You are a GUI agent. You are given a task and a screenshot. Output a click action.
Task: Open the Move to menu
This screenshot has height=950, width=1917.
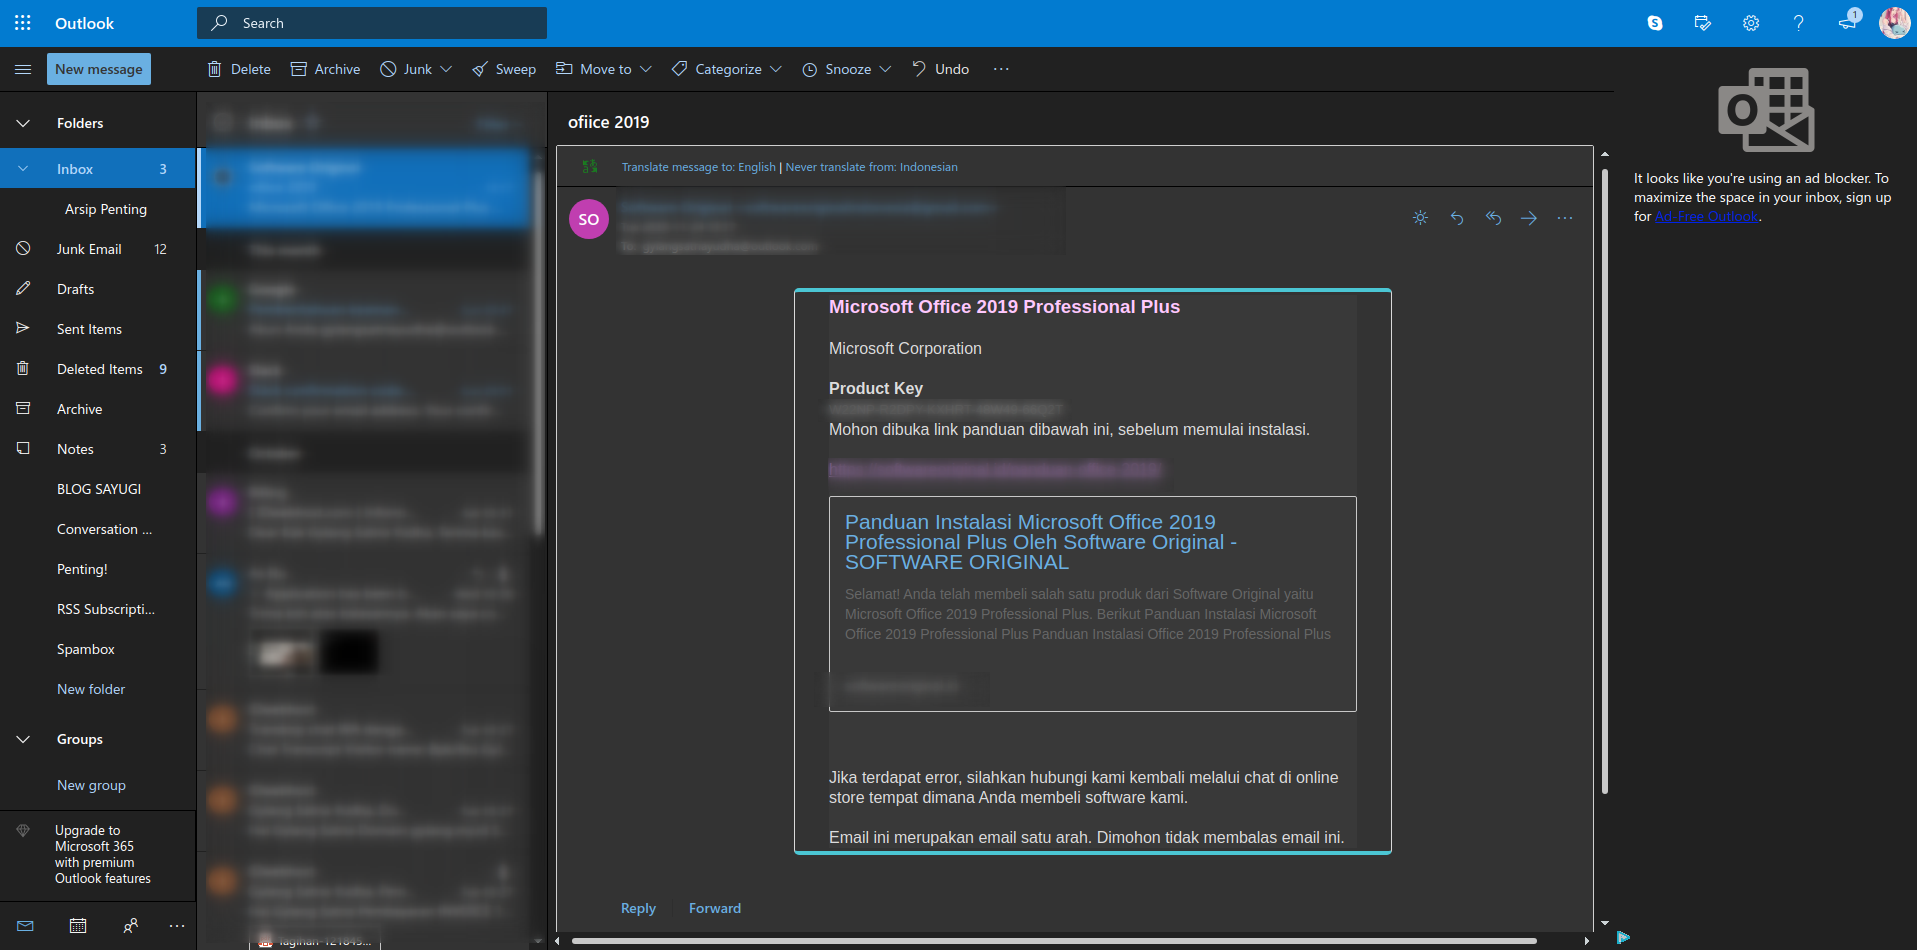pyautogui.click(x=604, y=69)
